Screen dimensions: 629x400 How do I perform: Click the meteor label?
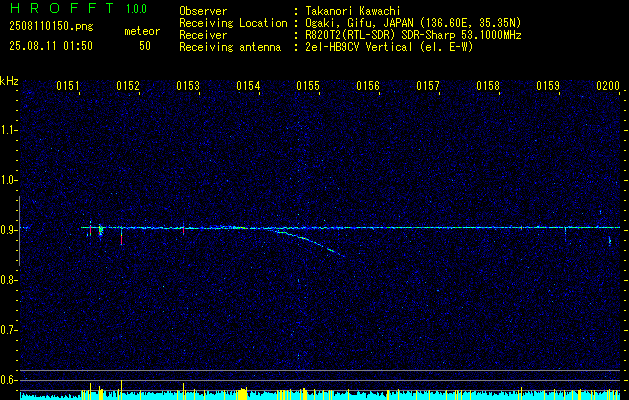(142, 31)
